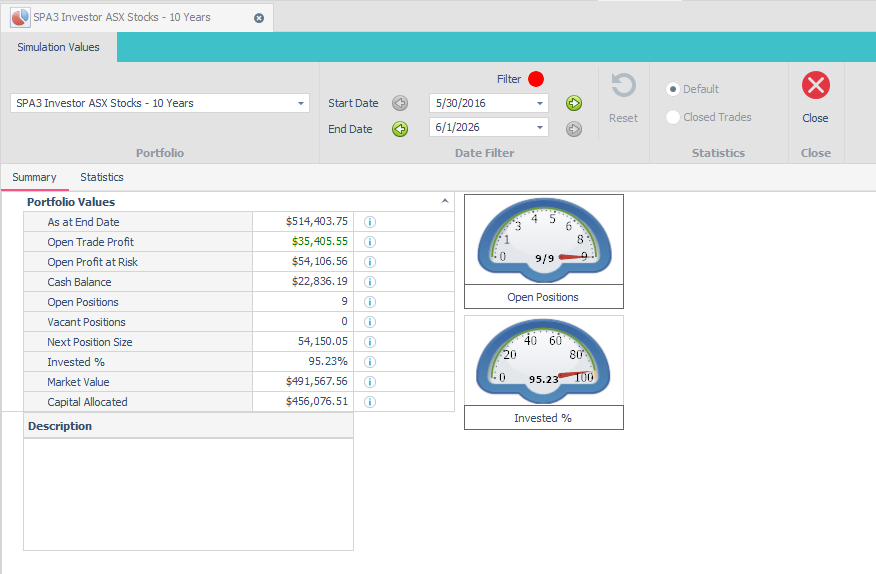The width and height of the screenshot is (876, 574).
Task: Open the End Date picker dropdown
Action: click(540, 127)
